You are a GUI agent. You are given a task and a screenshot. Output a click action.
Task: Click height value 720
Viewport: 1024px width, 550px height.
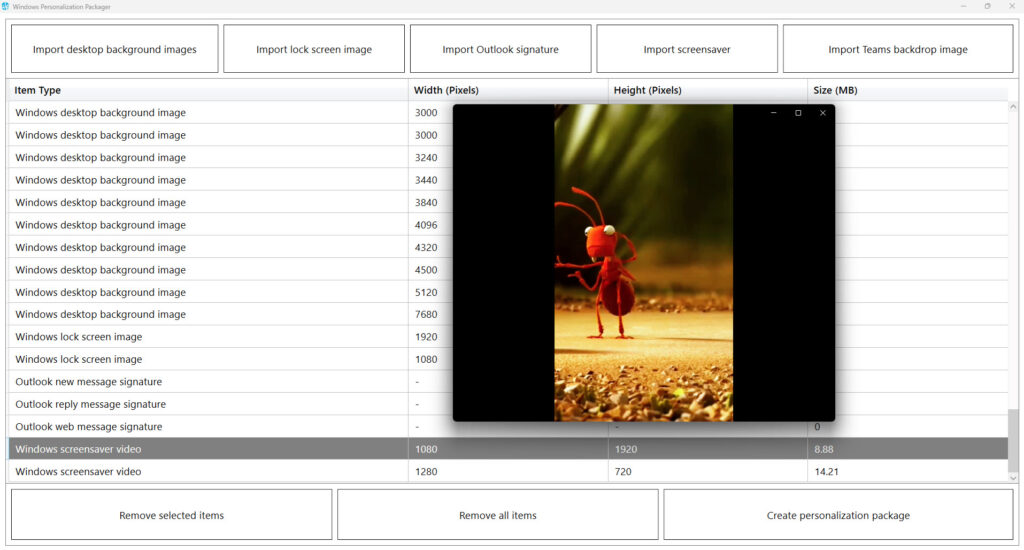click(623, 472)
